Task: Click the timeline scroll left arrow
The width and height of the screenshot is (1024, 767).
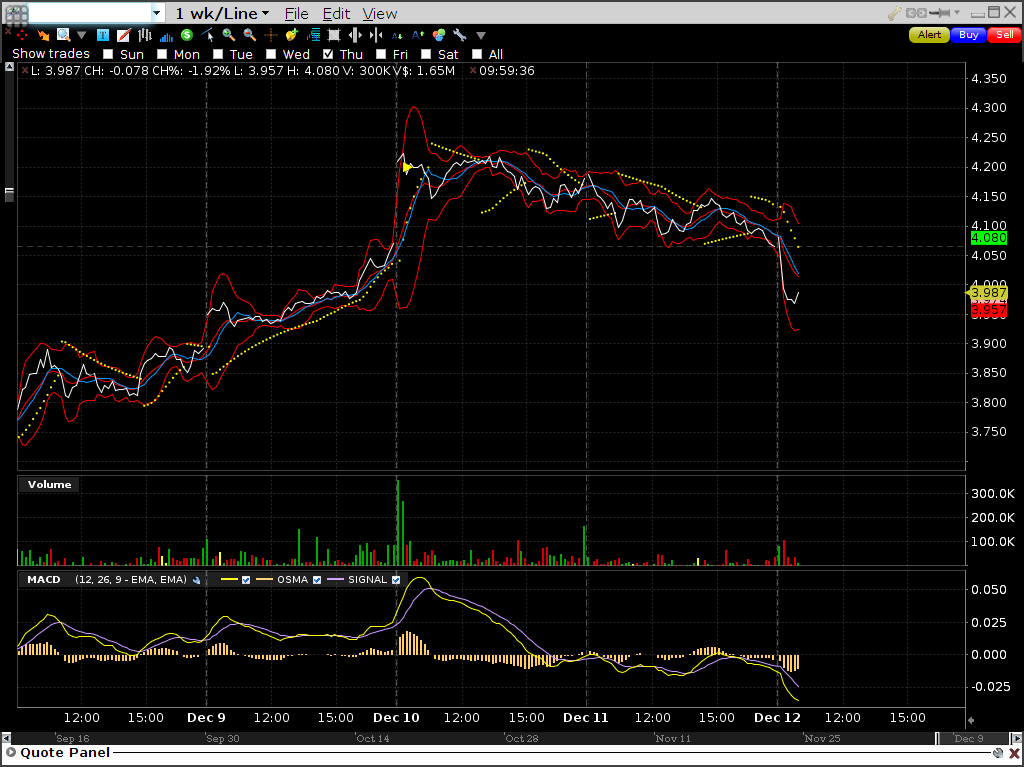Action: [7, 738]
